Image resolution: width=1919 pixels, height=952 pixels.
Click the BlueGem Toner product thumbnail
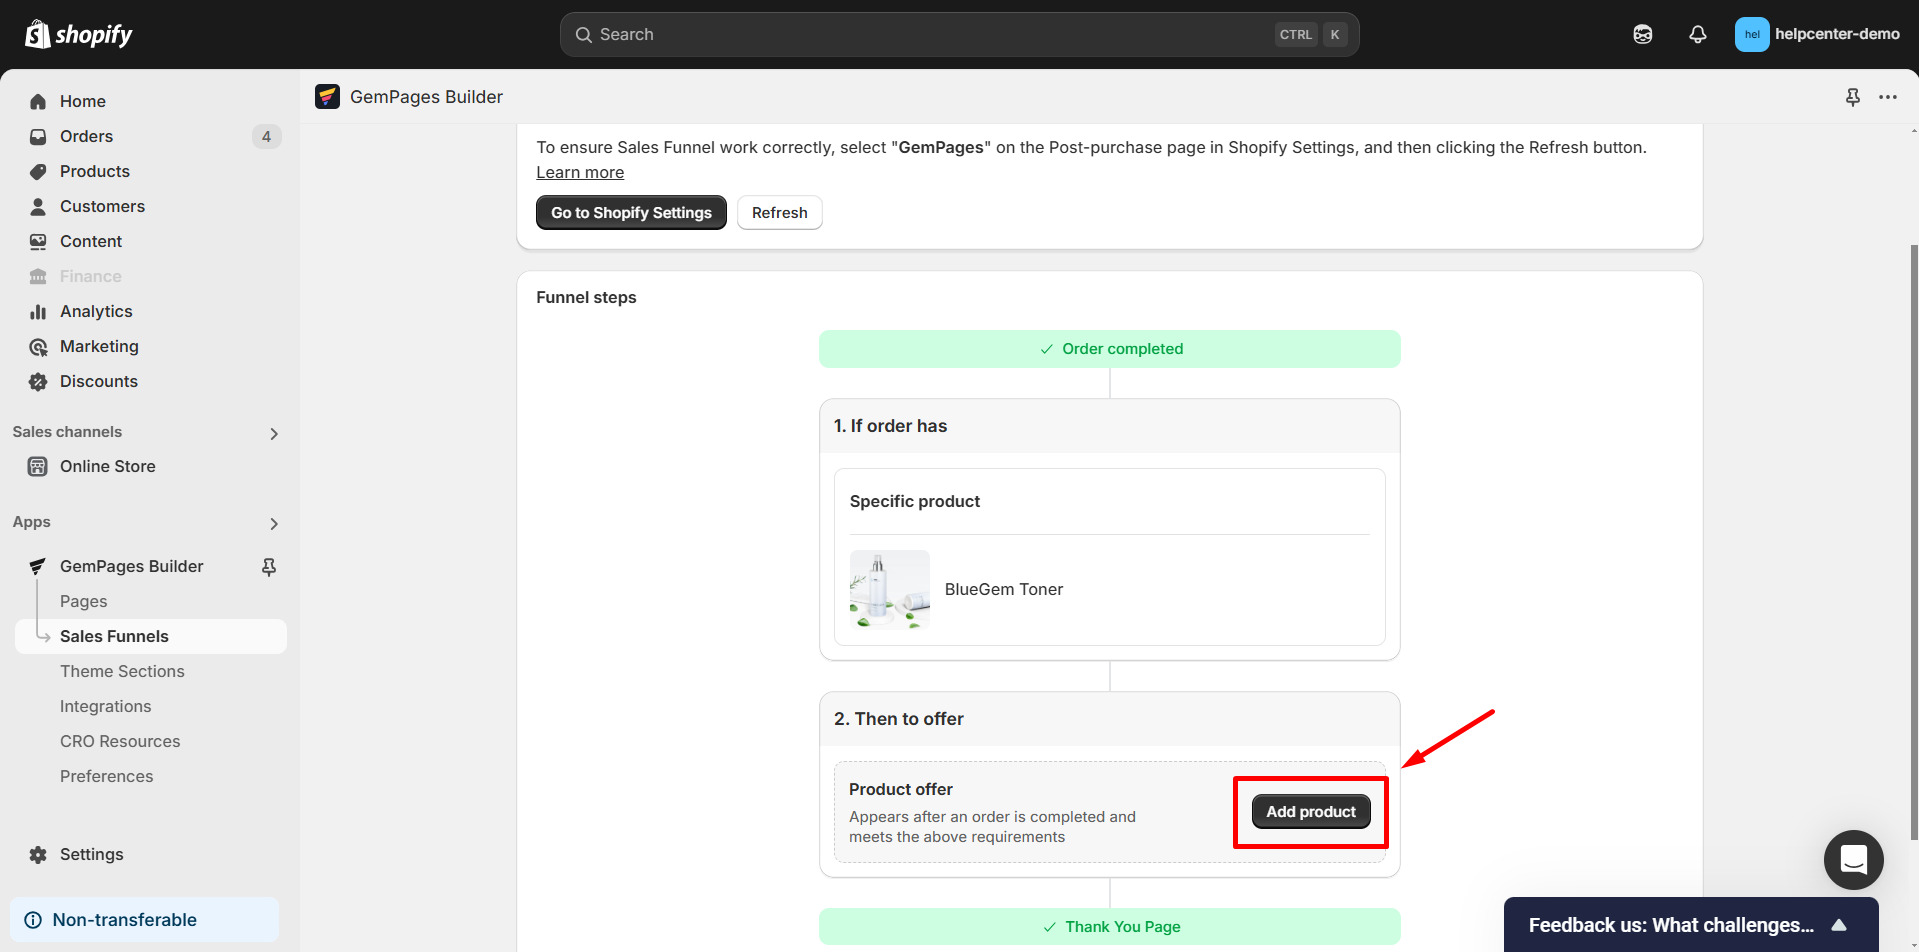click(x=889, y=590)
